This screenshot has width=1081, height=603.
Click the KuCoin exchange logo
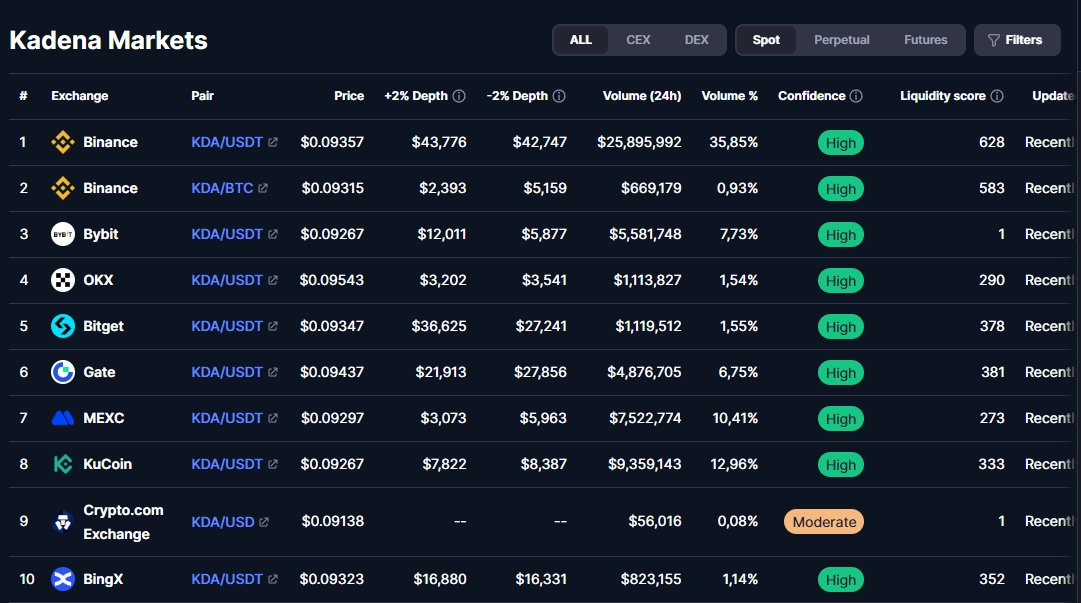pyautogui.click(x=63, y=464)
